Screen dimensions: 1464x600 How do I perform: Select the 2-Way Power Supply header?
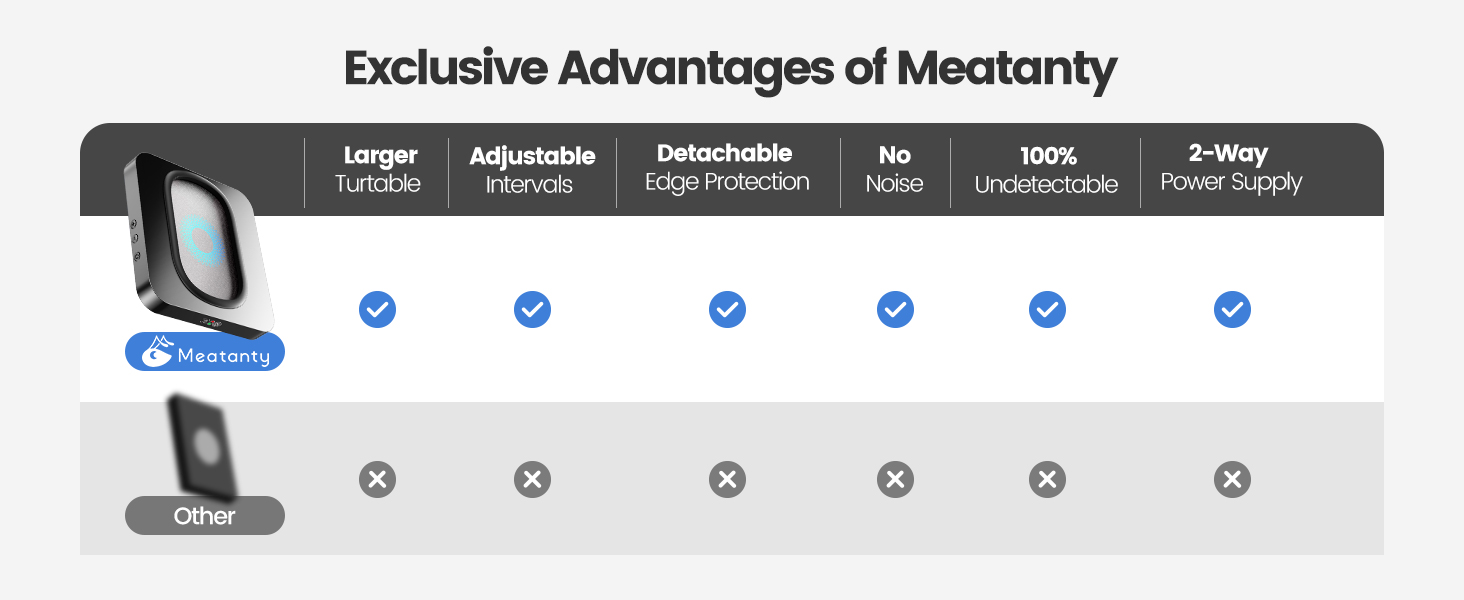coord(1231,168)
